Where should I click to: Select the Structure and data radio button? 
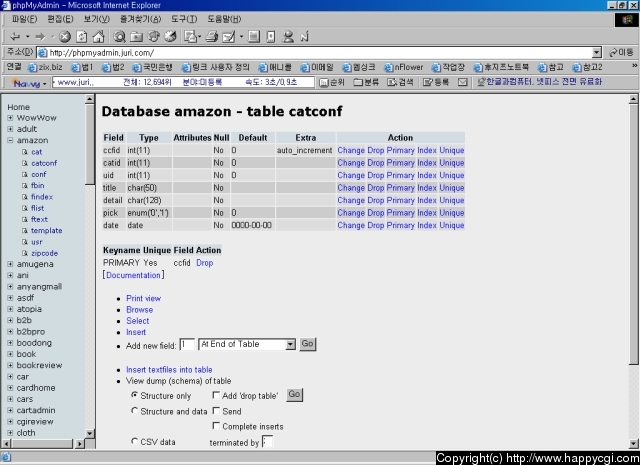point(134,411)
